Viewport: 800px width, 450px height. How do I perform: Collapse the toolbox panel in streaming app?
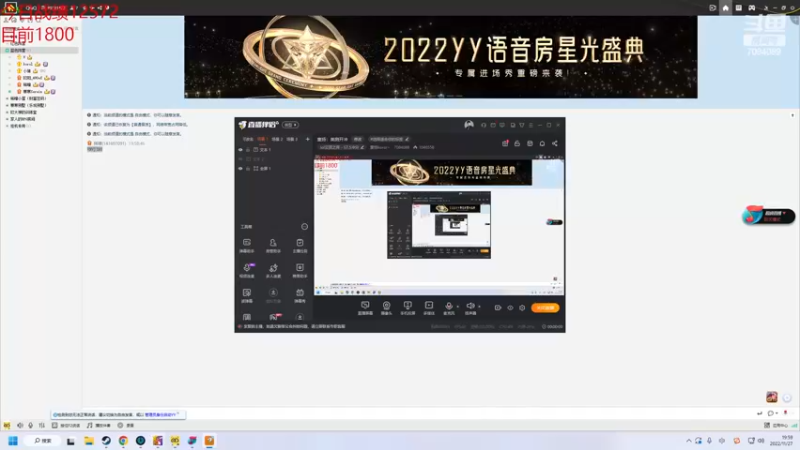tap(305, 227)
